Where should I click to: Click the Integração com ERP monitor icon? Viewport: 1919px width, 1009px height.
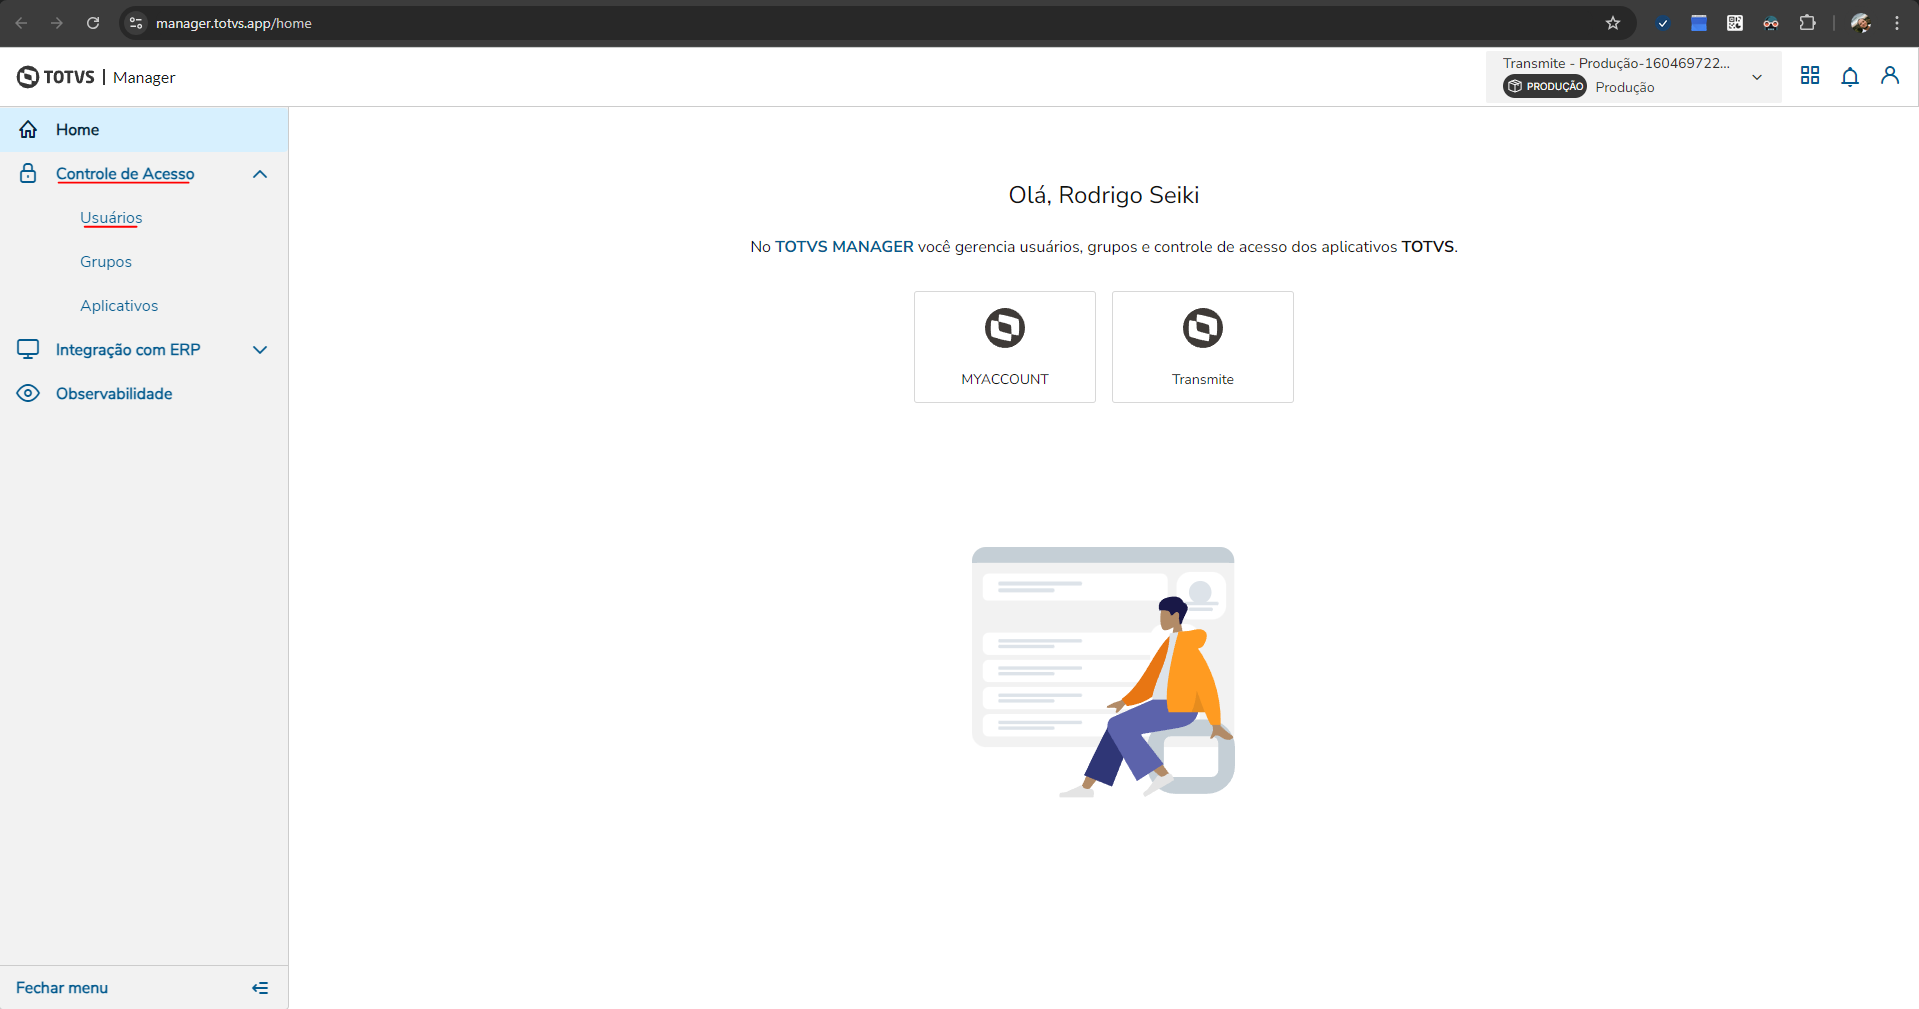tap(28, 349)
